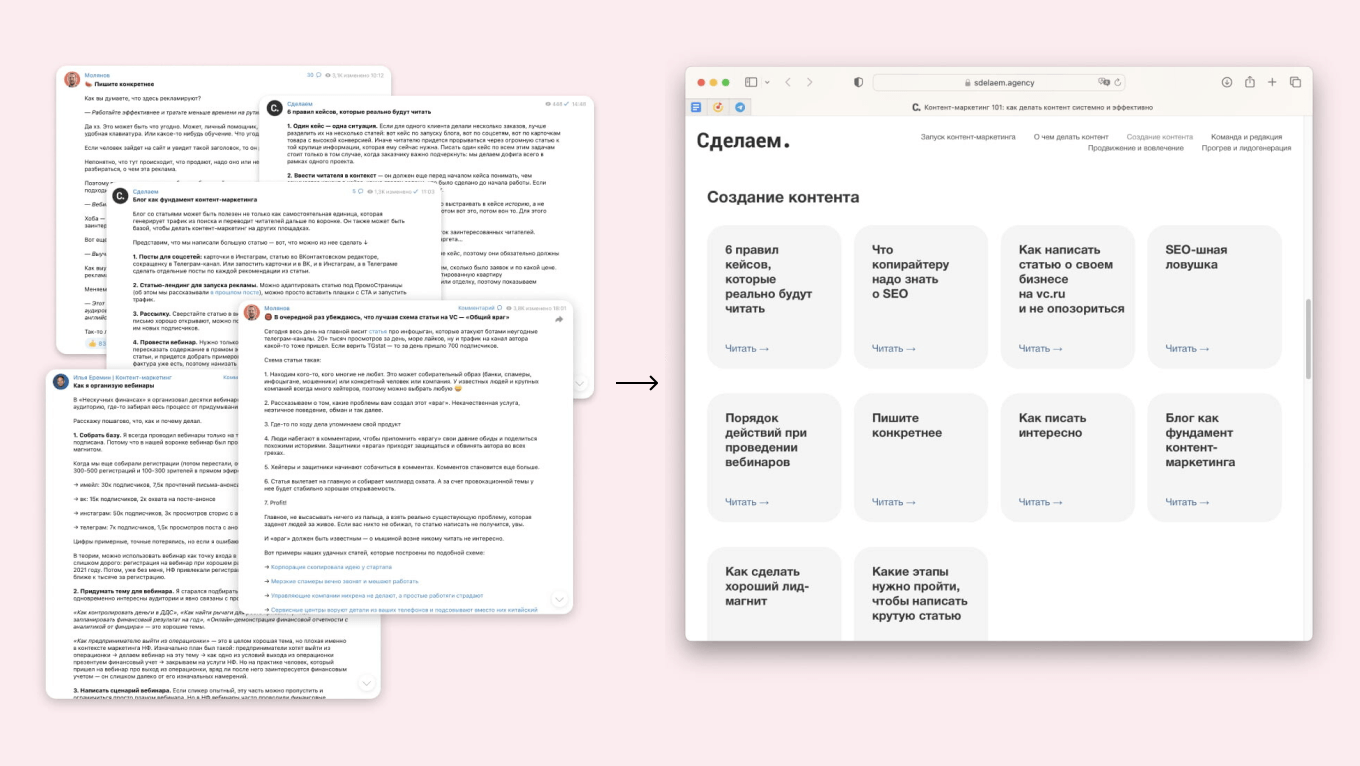Click the translate icon in address bar

[x=1103, y=83]
